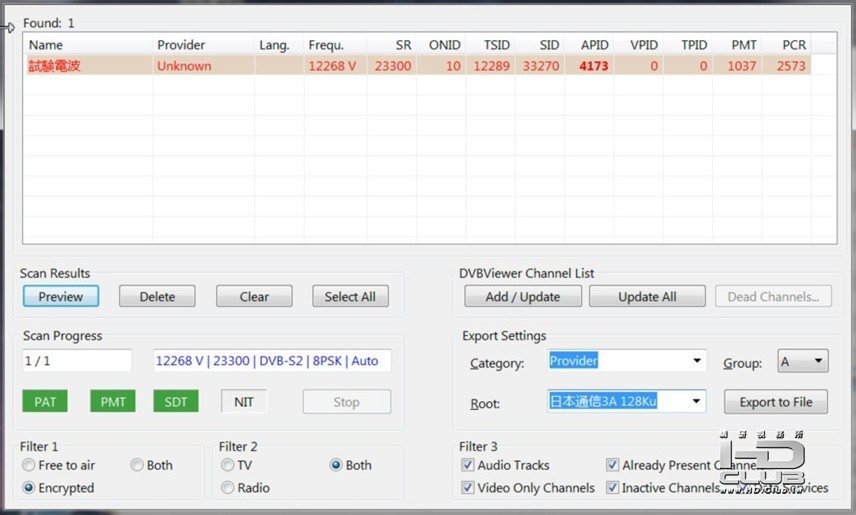Screen dimensions: 856x515
Task: Sort by VPID column header
Action: 638,45
